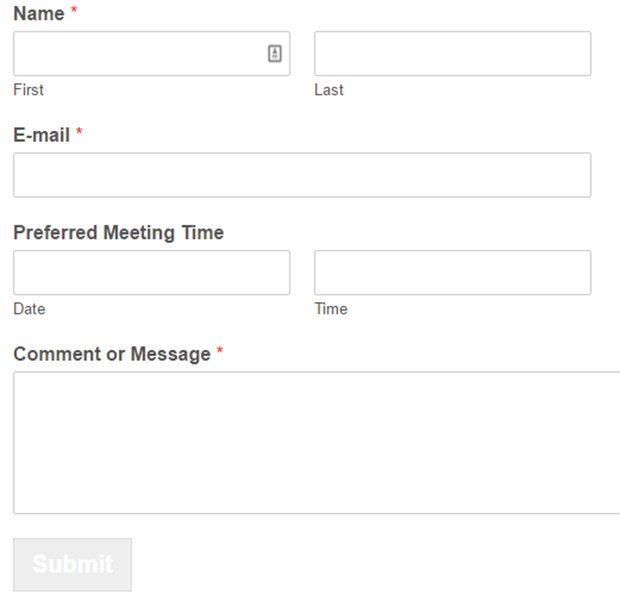Screen dimensions: 620x594
Task: Click the contact autofill icon in First name field
Action: (275, 53)
